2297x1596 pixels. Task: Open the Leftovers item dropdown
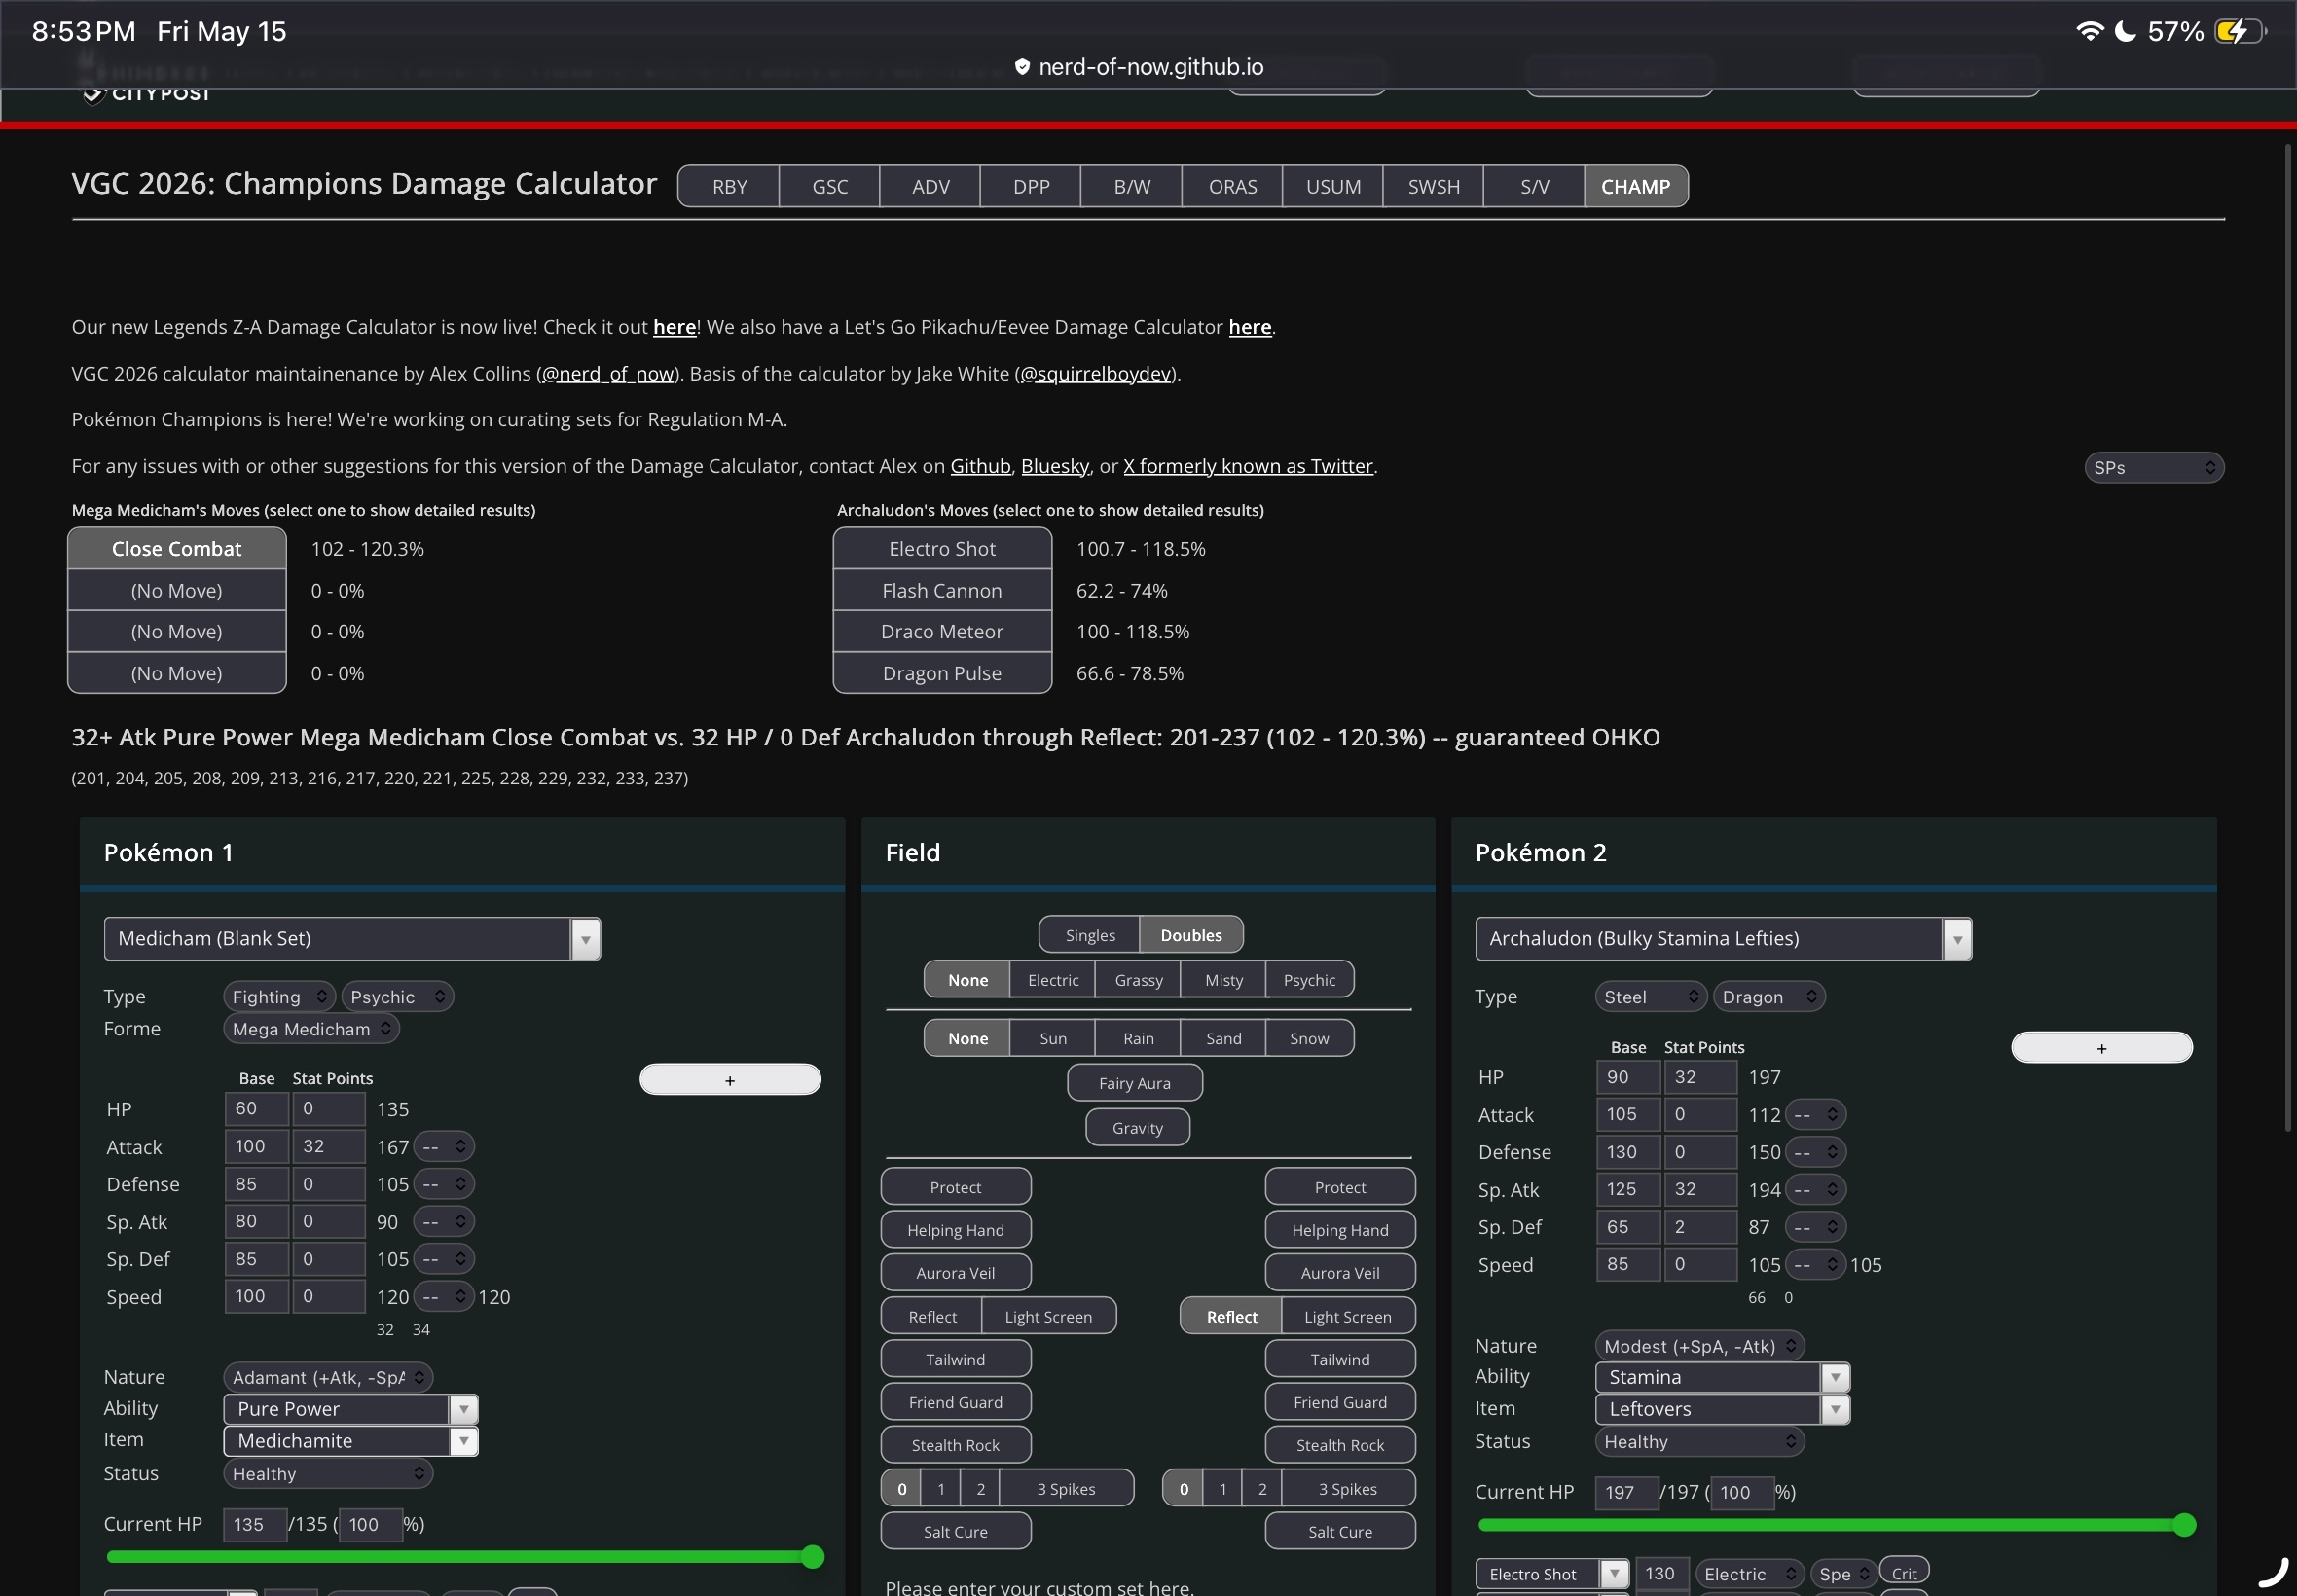coord(1722,1409)
